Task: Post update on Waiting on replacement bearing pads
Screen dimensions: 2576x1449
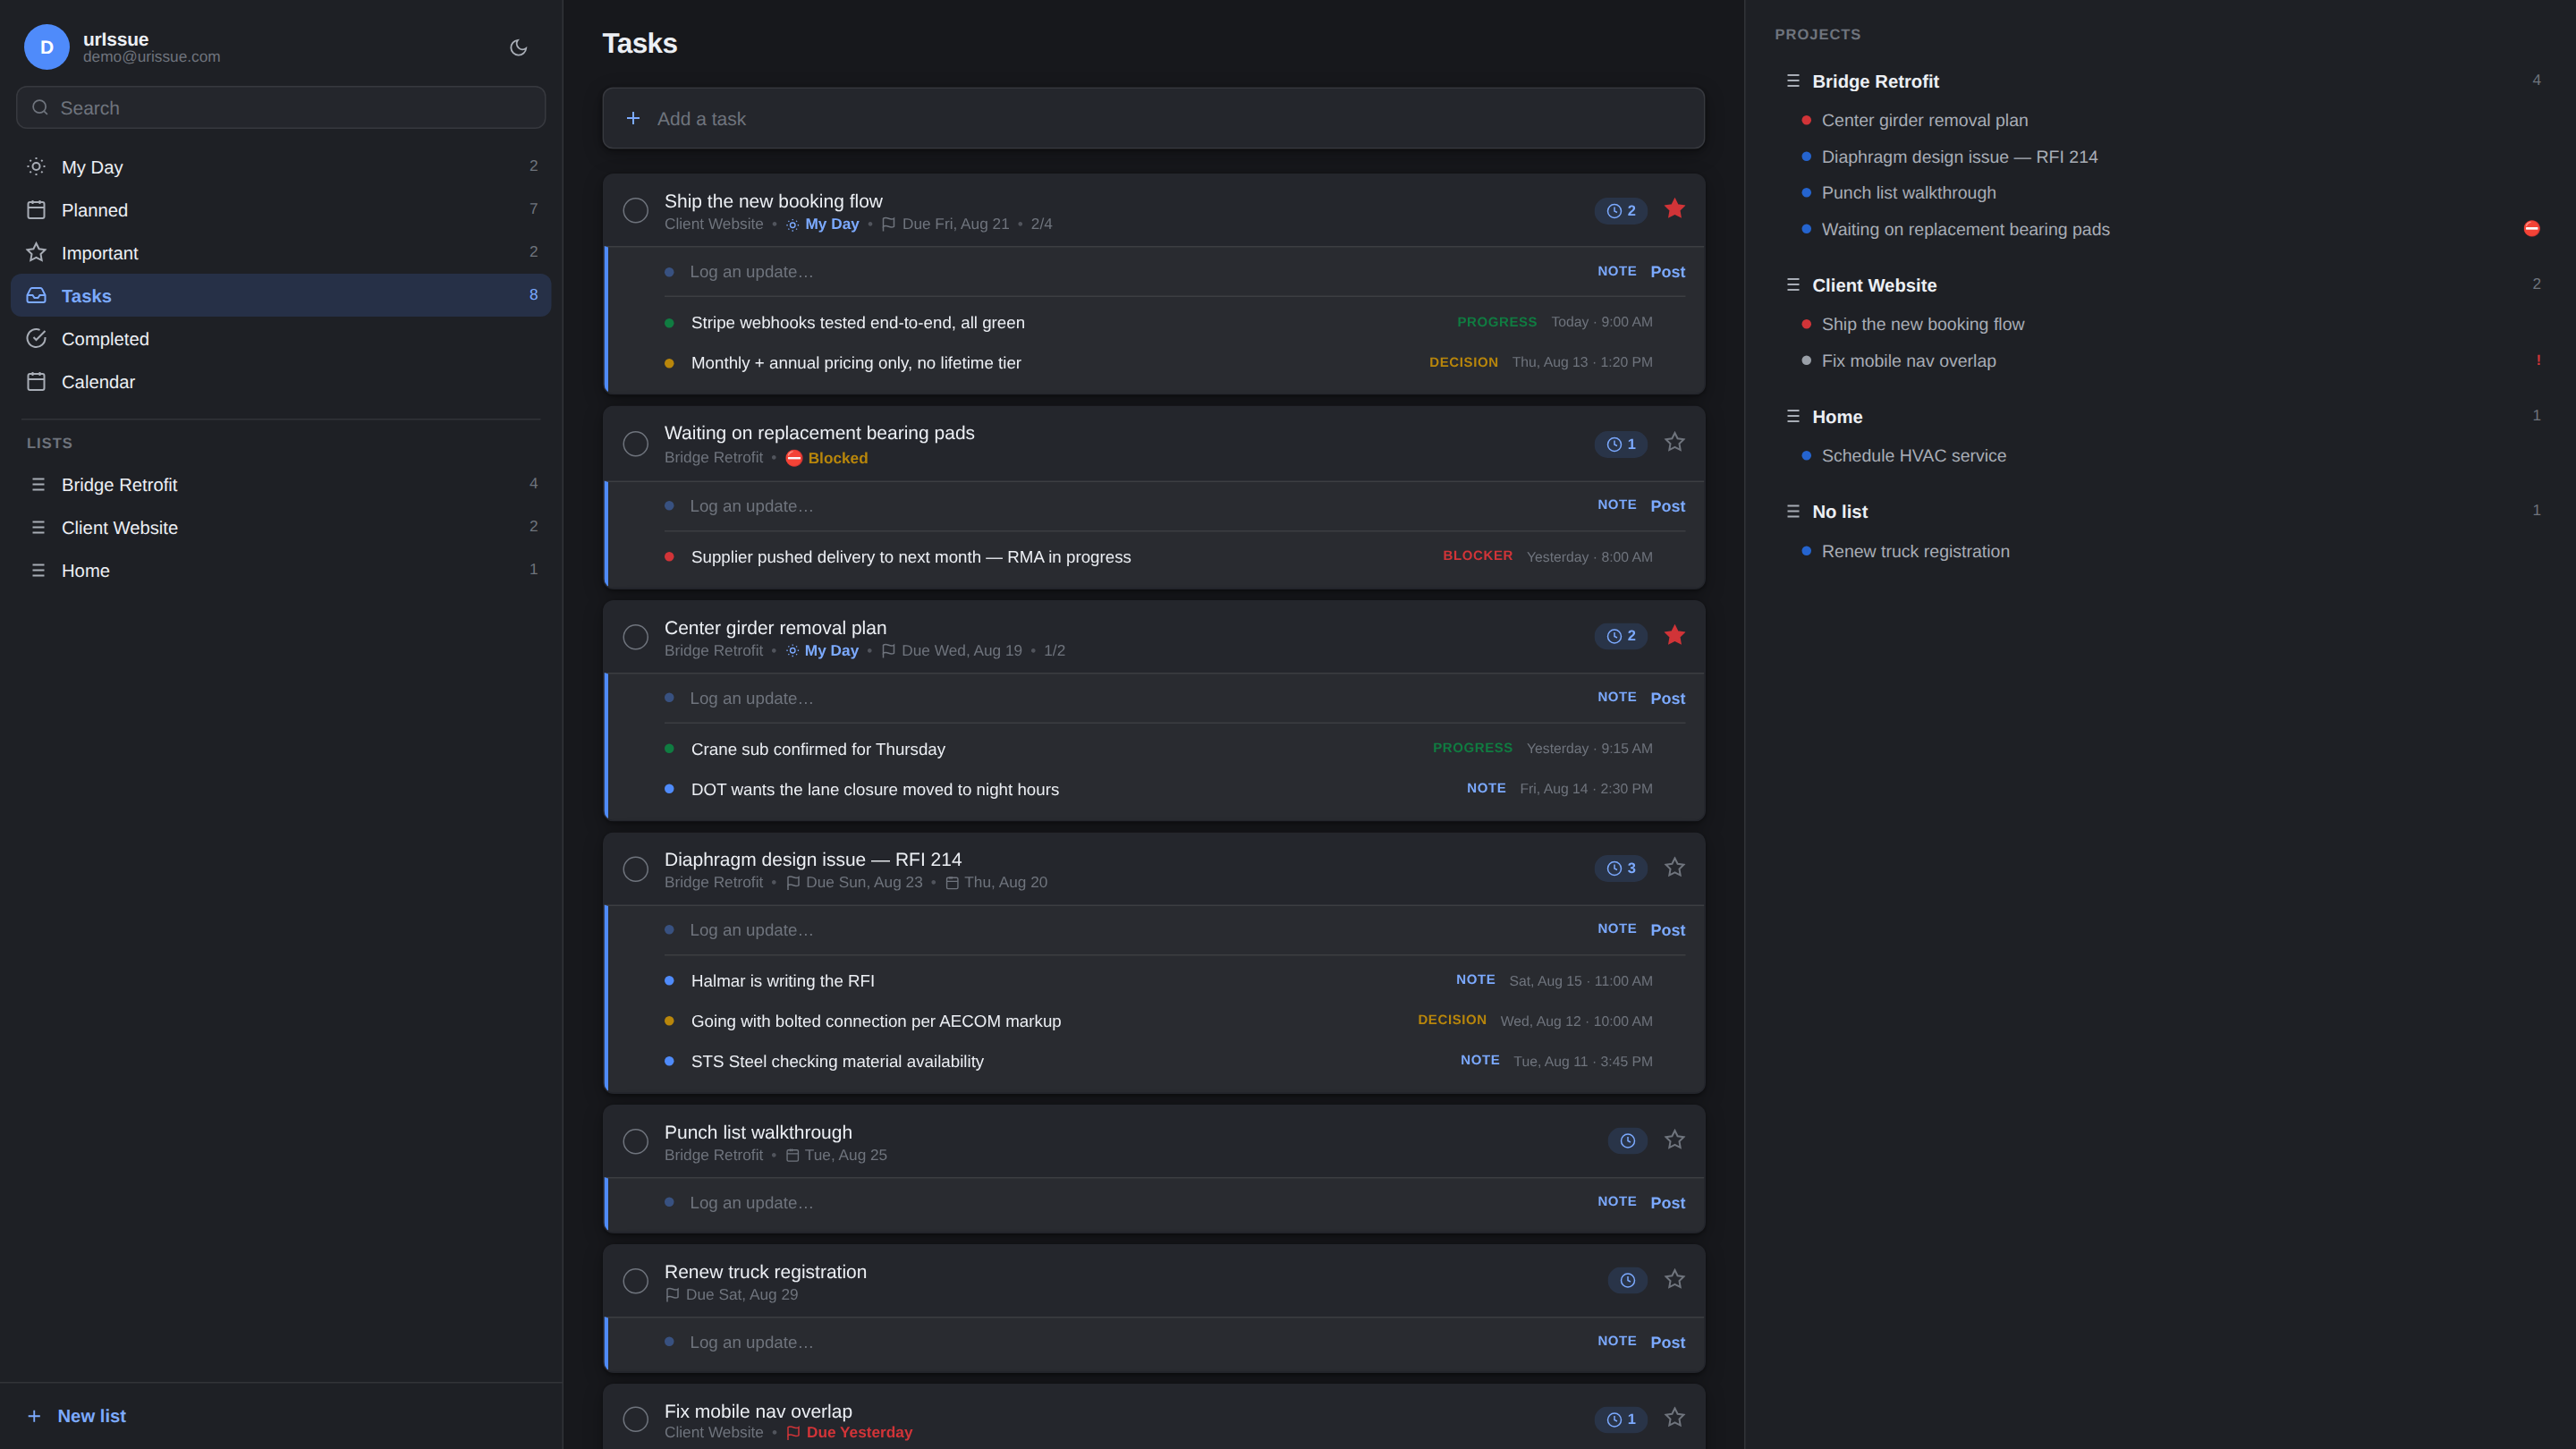Action: click(x=1667, y=506)
